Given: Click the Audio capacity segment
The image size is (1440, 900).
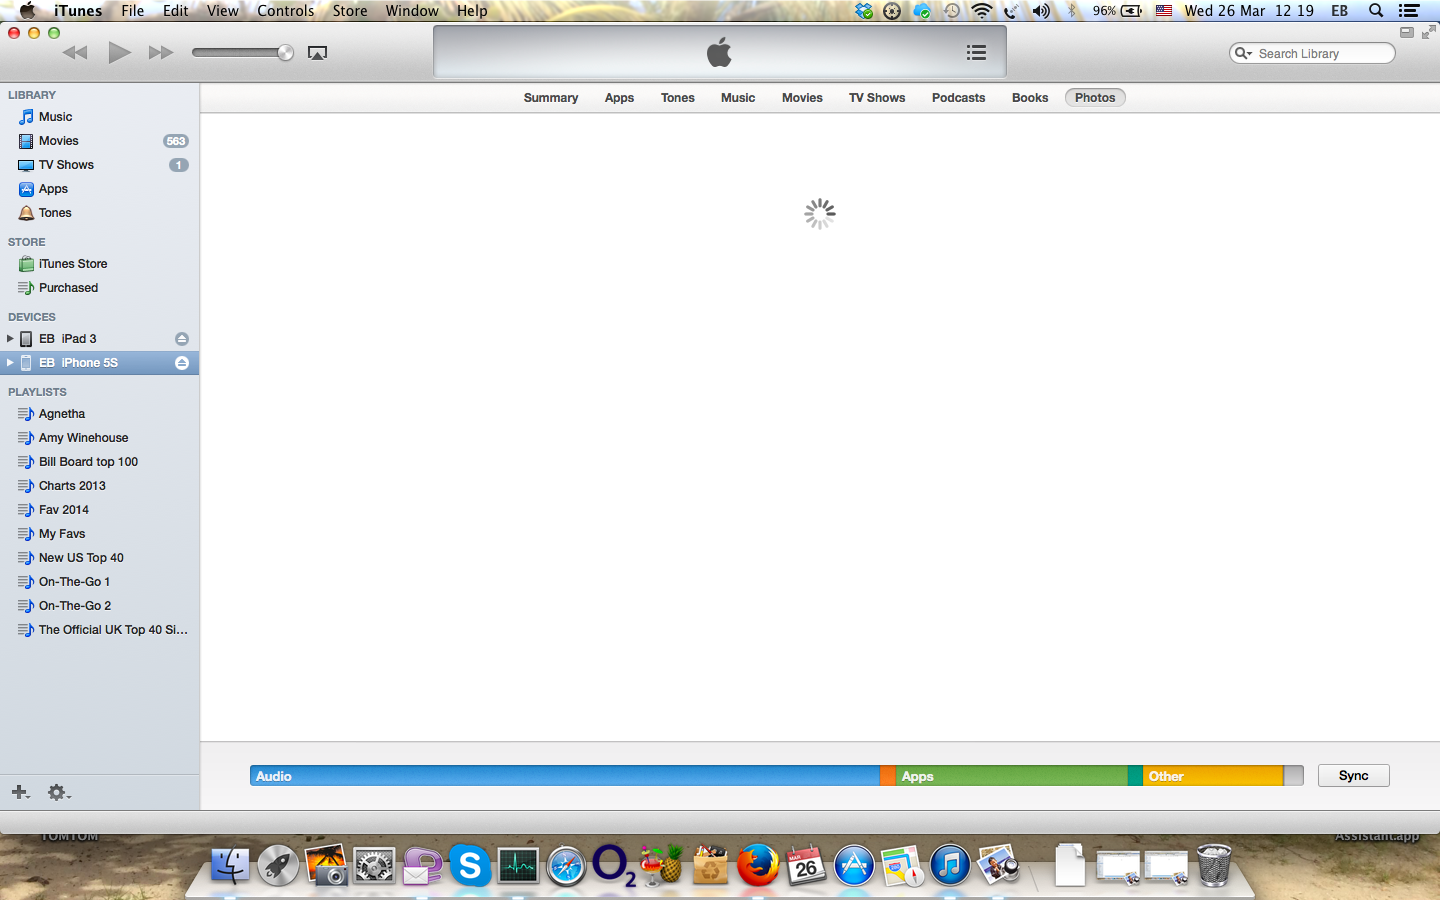Looking at the screenshot, I should pyautogui.click(x=564, y=776).
